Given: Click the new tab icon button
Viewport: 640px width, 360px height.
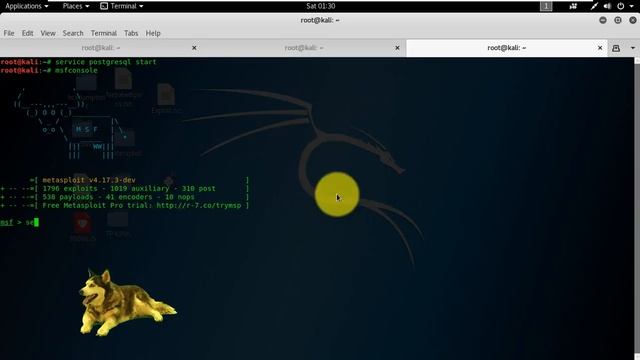Looking at the screenshot, I should click(x=616, y=48).
